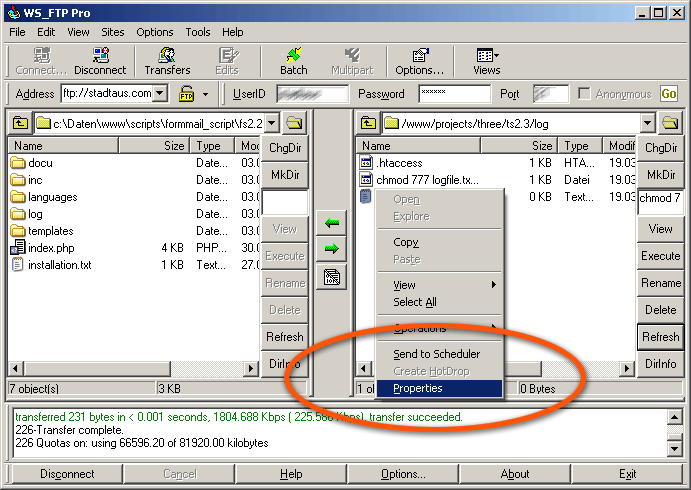Image resolution: width=691 pixels, height=490 pixels.
Task: Click the bottom Help button
Action: pyautogui.click(x=291, y=474)
